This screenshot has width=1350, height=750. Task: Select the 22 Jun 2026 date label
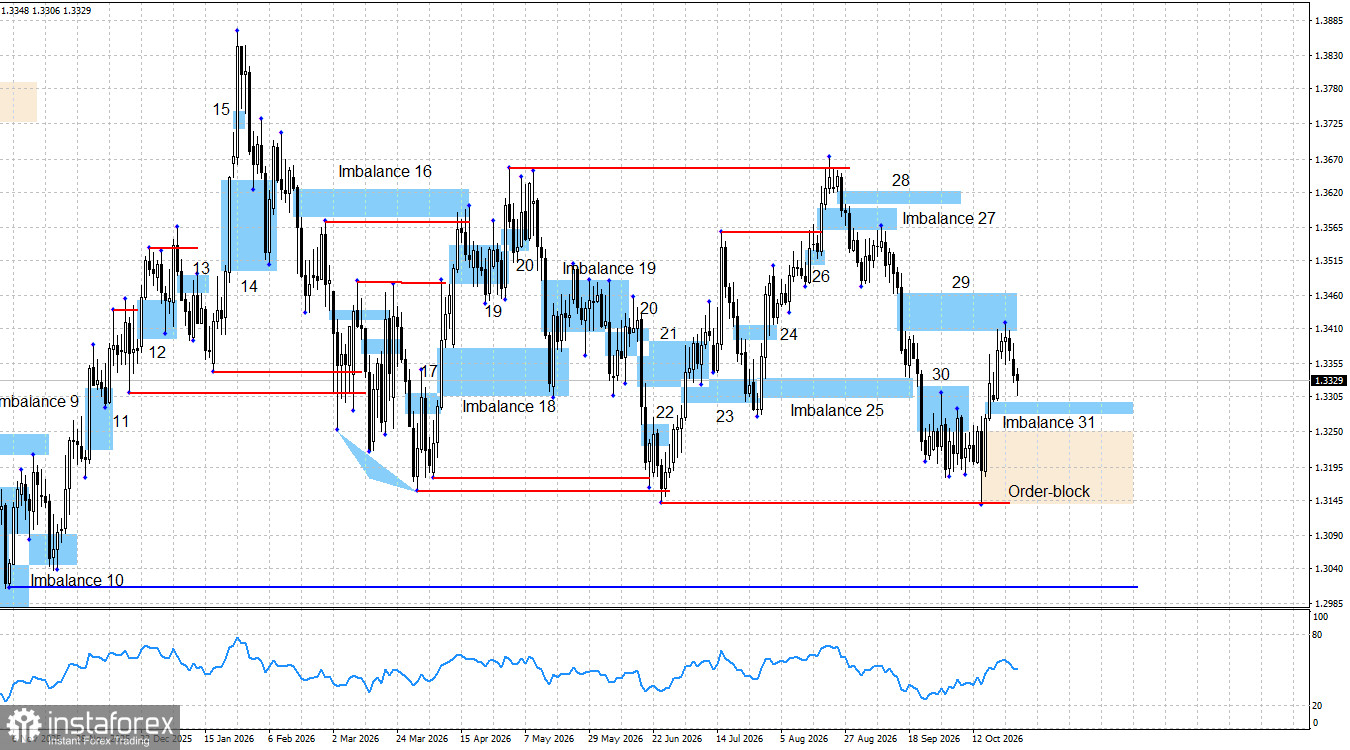[677, 739]
